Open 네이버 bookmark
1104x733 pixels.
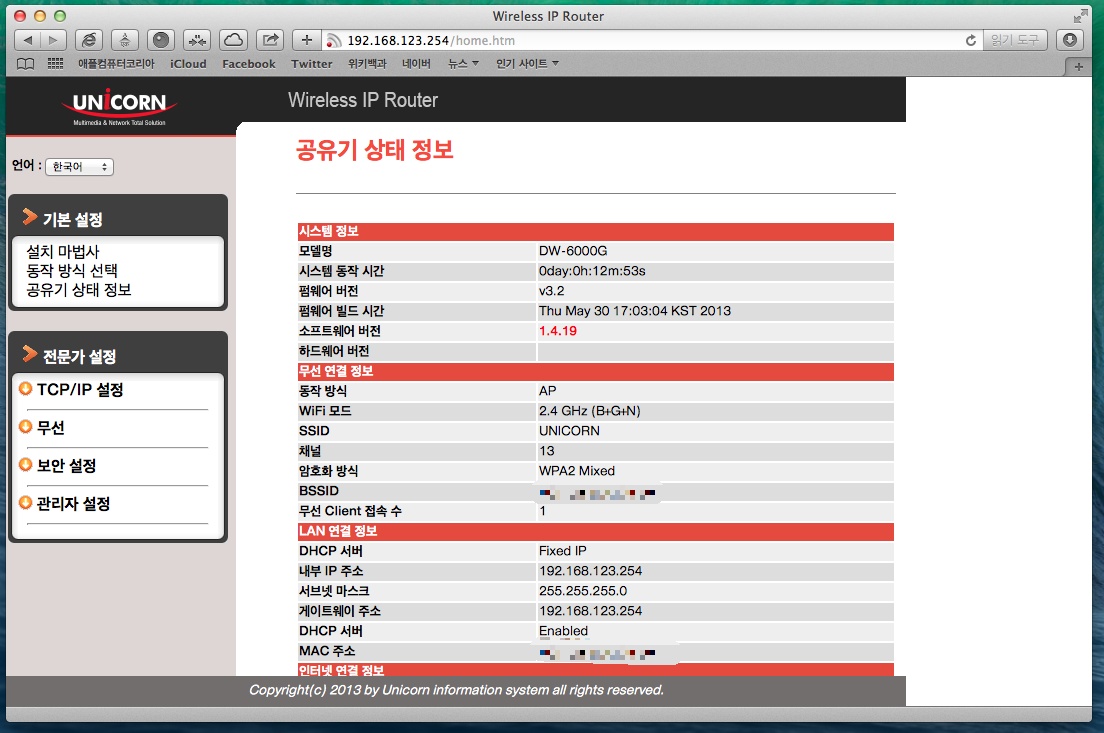point(416,63)
